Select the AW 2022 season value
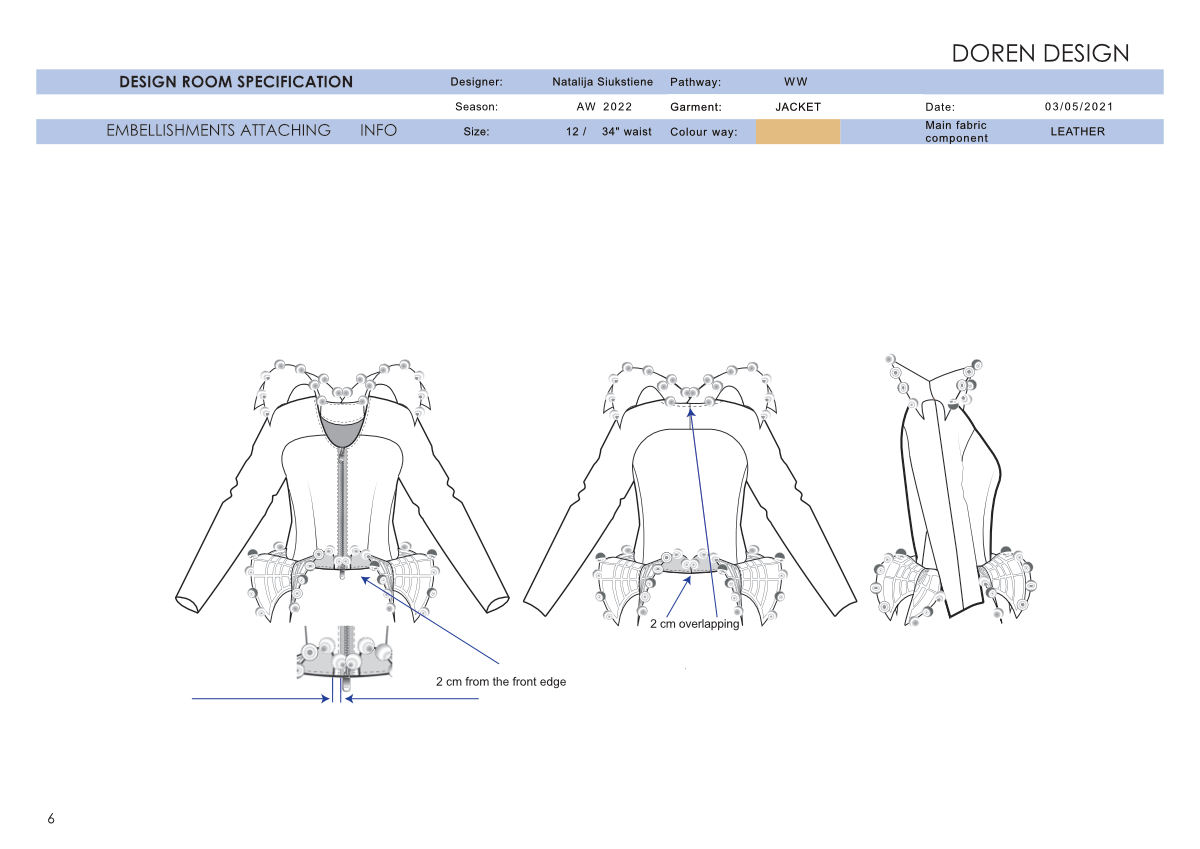The width and height of the screenshot is (1200, 849). coord(604,106)
